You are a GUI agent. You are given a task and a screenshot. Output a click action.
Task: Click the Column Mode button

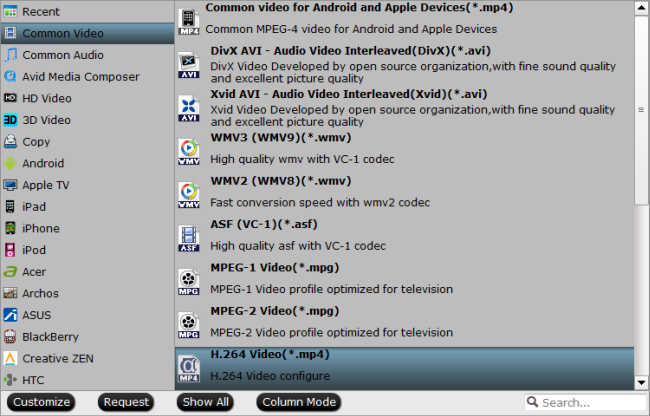click(x=299, y=402)
